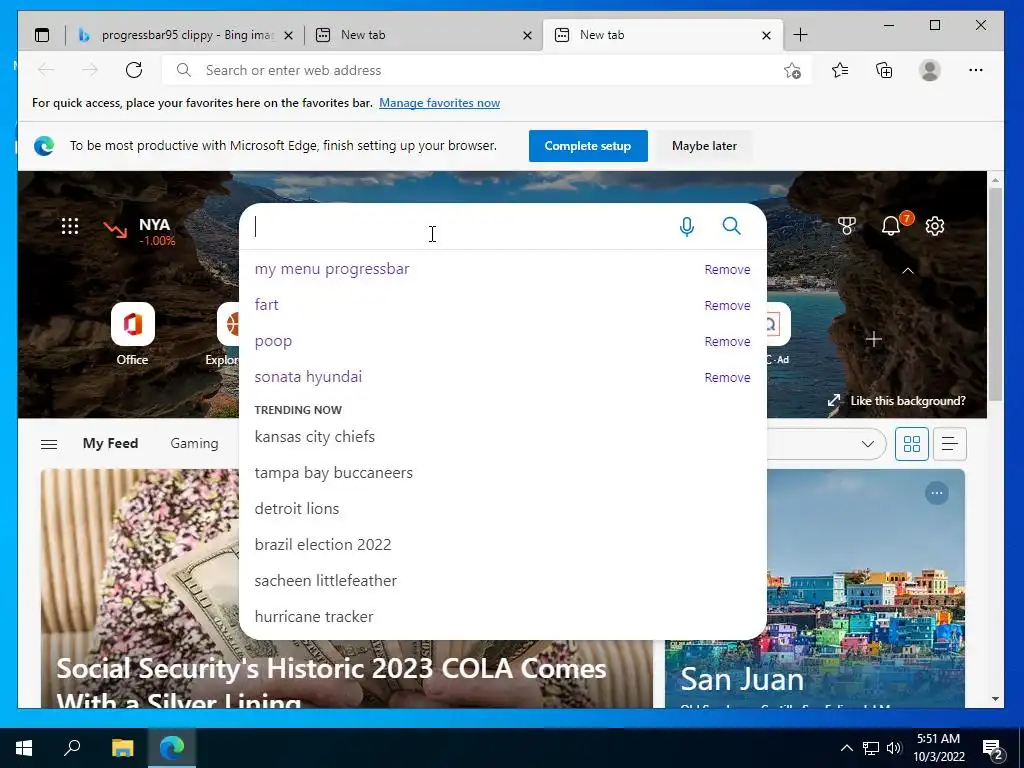
Task: Open network icon in system tray
Action: (870, 748)
